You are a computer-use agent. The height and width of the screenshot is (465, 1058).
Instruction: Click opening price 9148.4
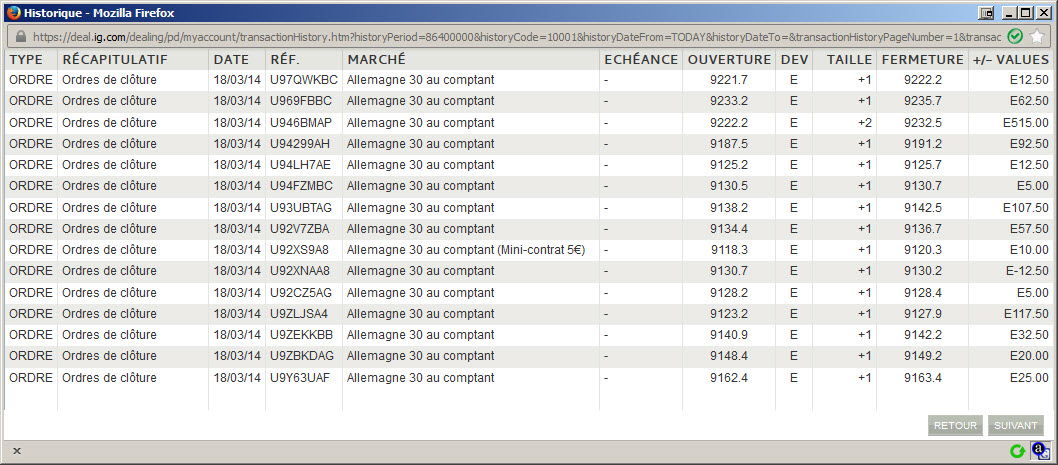tap(729, 356)
